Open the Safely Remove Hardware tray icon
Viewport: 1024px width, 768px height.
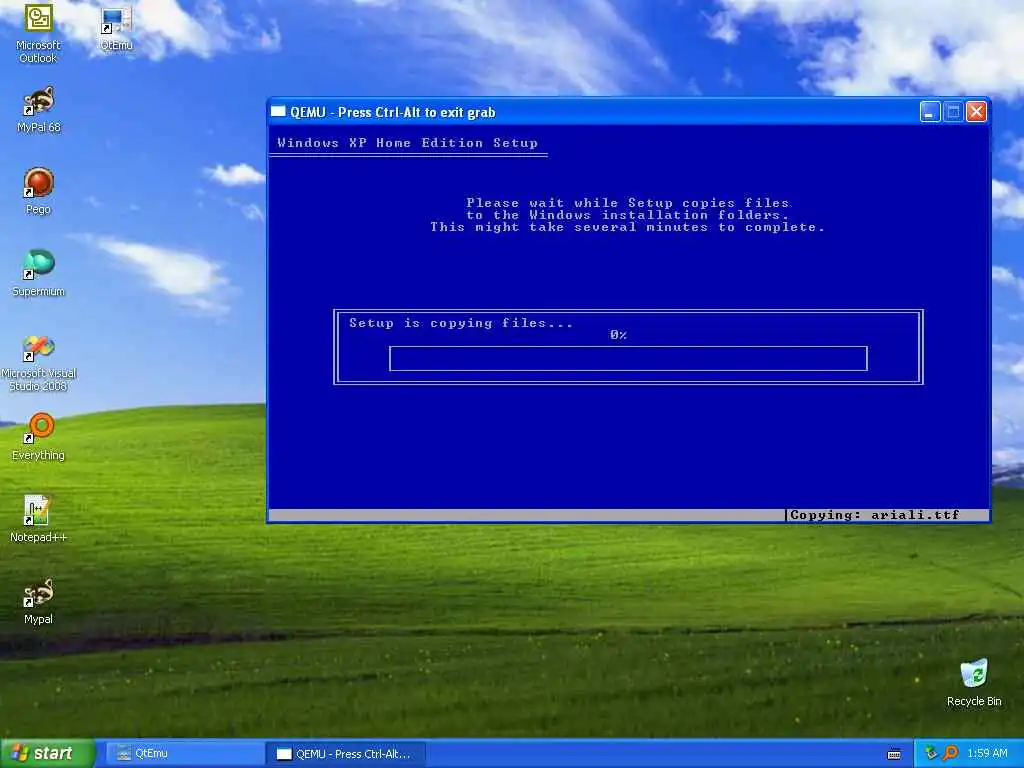[x=931, y=753]
